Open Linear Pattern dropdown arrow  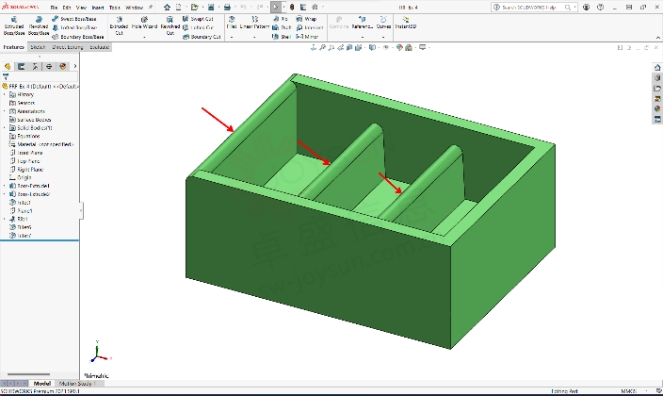(x=255, y=37)
